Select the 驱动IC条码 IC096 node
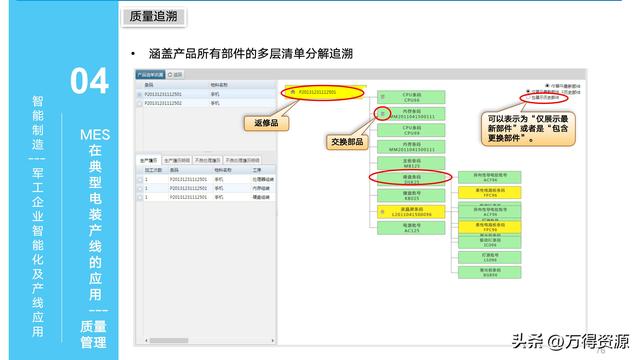Image resolution: width=640 pixels, height=360 pixels. (489, 242)
